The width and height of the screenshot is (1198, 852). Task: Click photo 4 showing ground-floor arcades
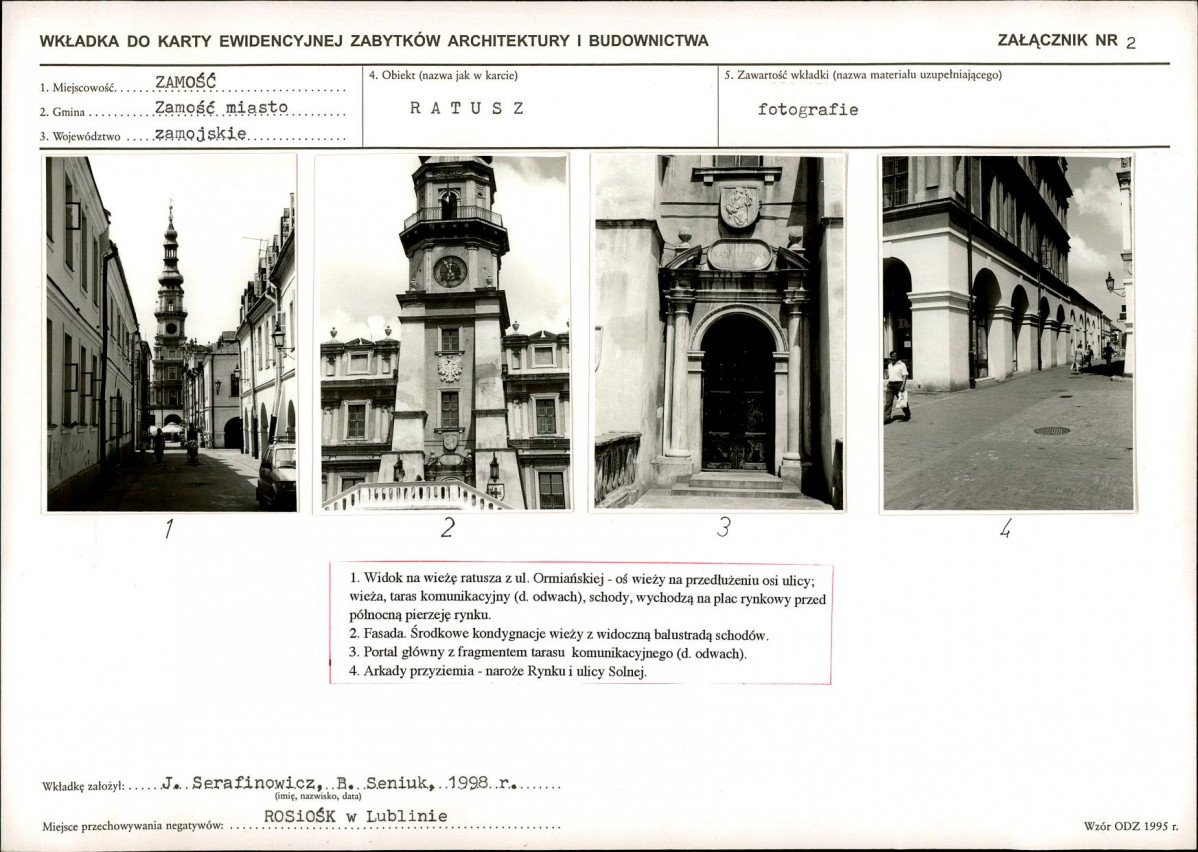[1008, 333]
